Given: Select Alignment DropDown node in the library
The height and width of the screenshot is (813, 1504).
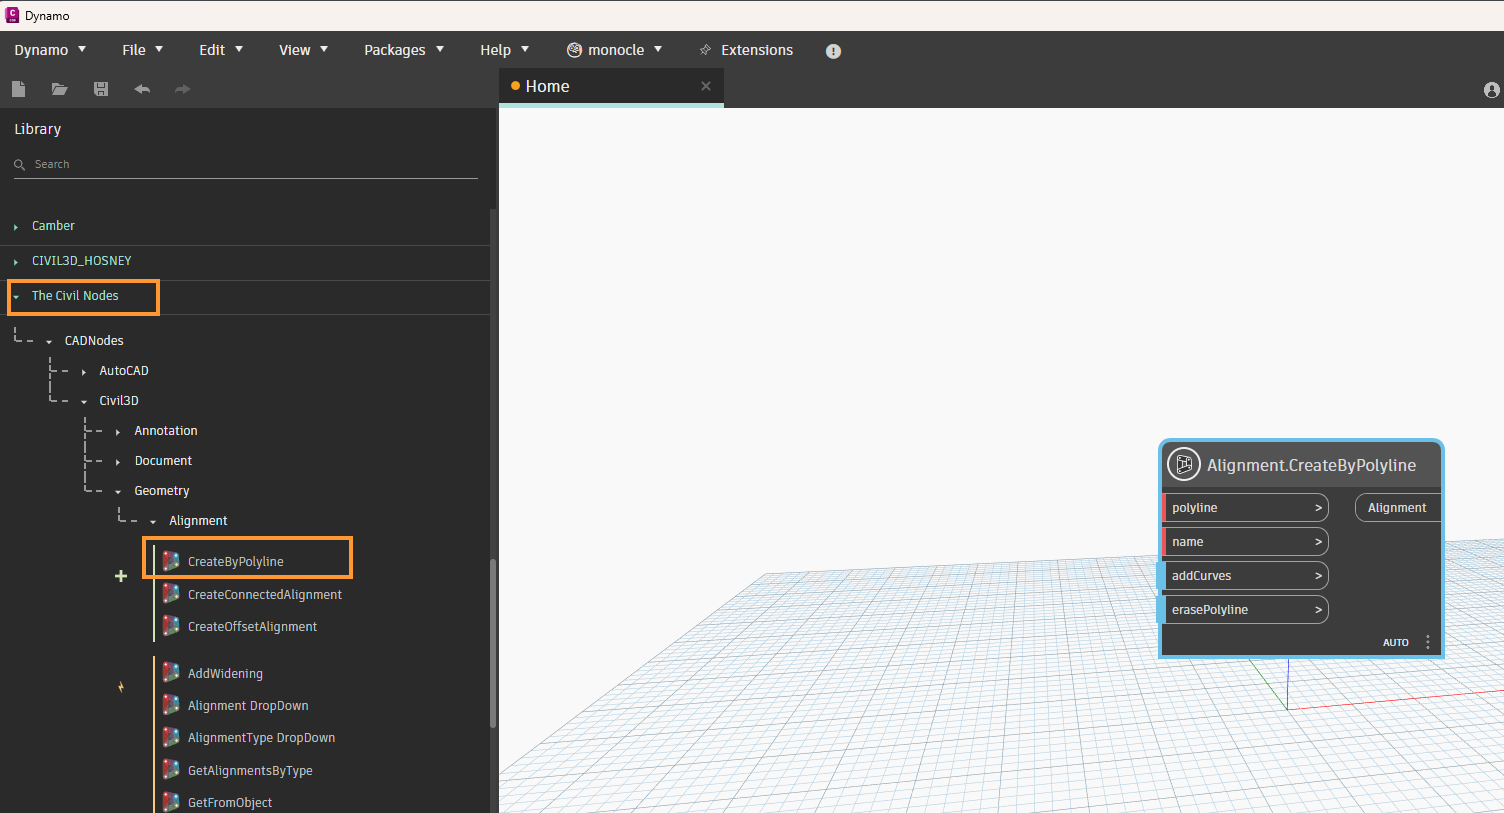Looking at the screenshot, I should [x=248, y=706].
